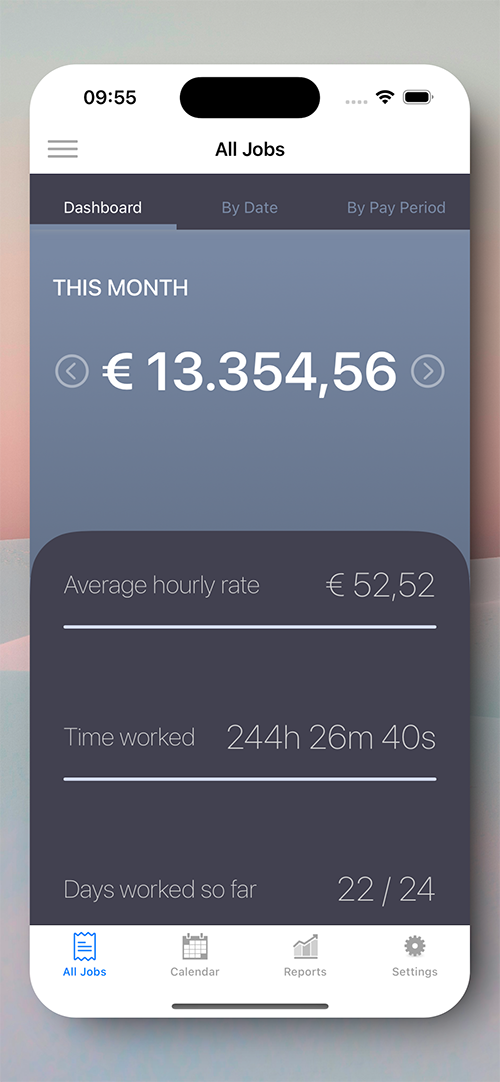Tap the All Jobs title
Screen dimensions: 500x1082
250,149
